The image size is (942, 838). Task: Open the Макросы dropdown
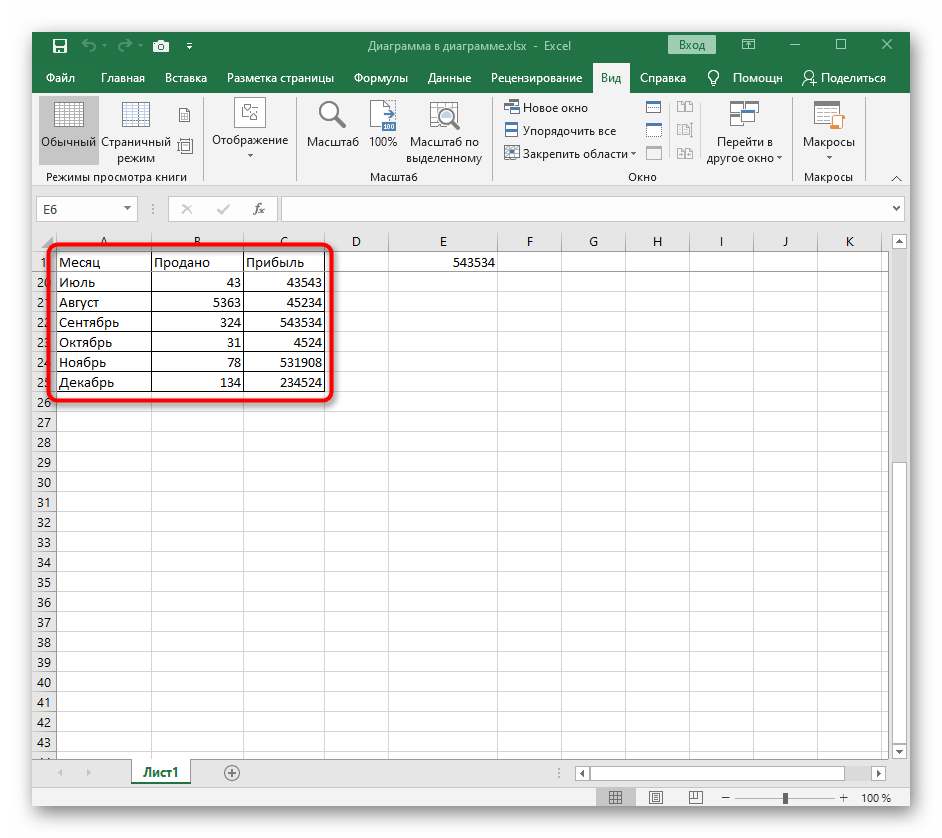click(x=828, y=130)
